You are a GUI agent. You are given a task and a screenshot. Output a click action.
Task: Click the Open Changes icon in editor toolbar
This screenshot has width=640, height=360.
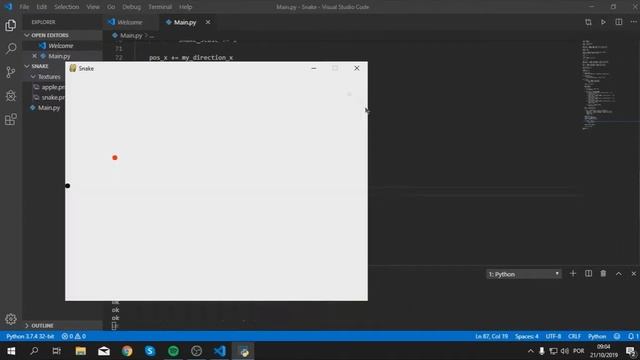click(x=588, y=22)
